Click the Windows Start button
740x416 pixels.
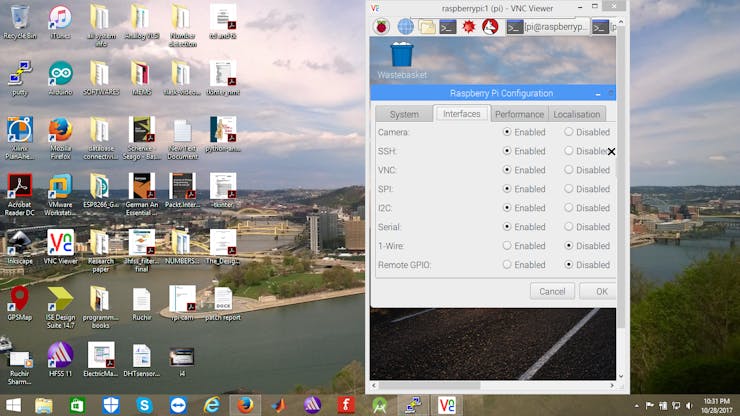[x=13, y=405]
